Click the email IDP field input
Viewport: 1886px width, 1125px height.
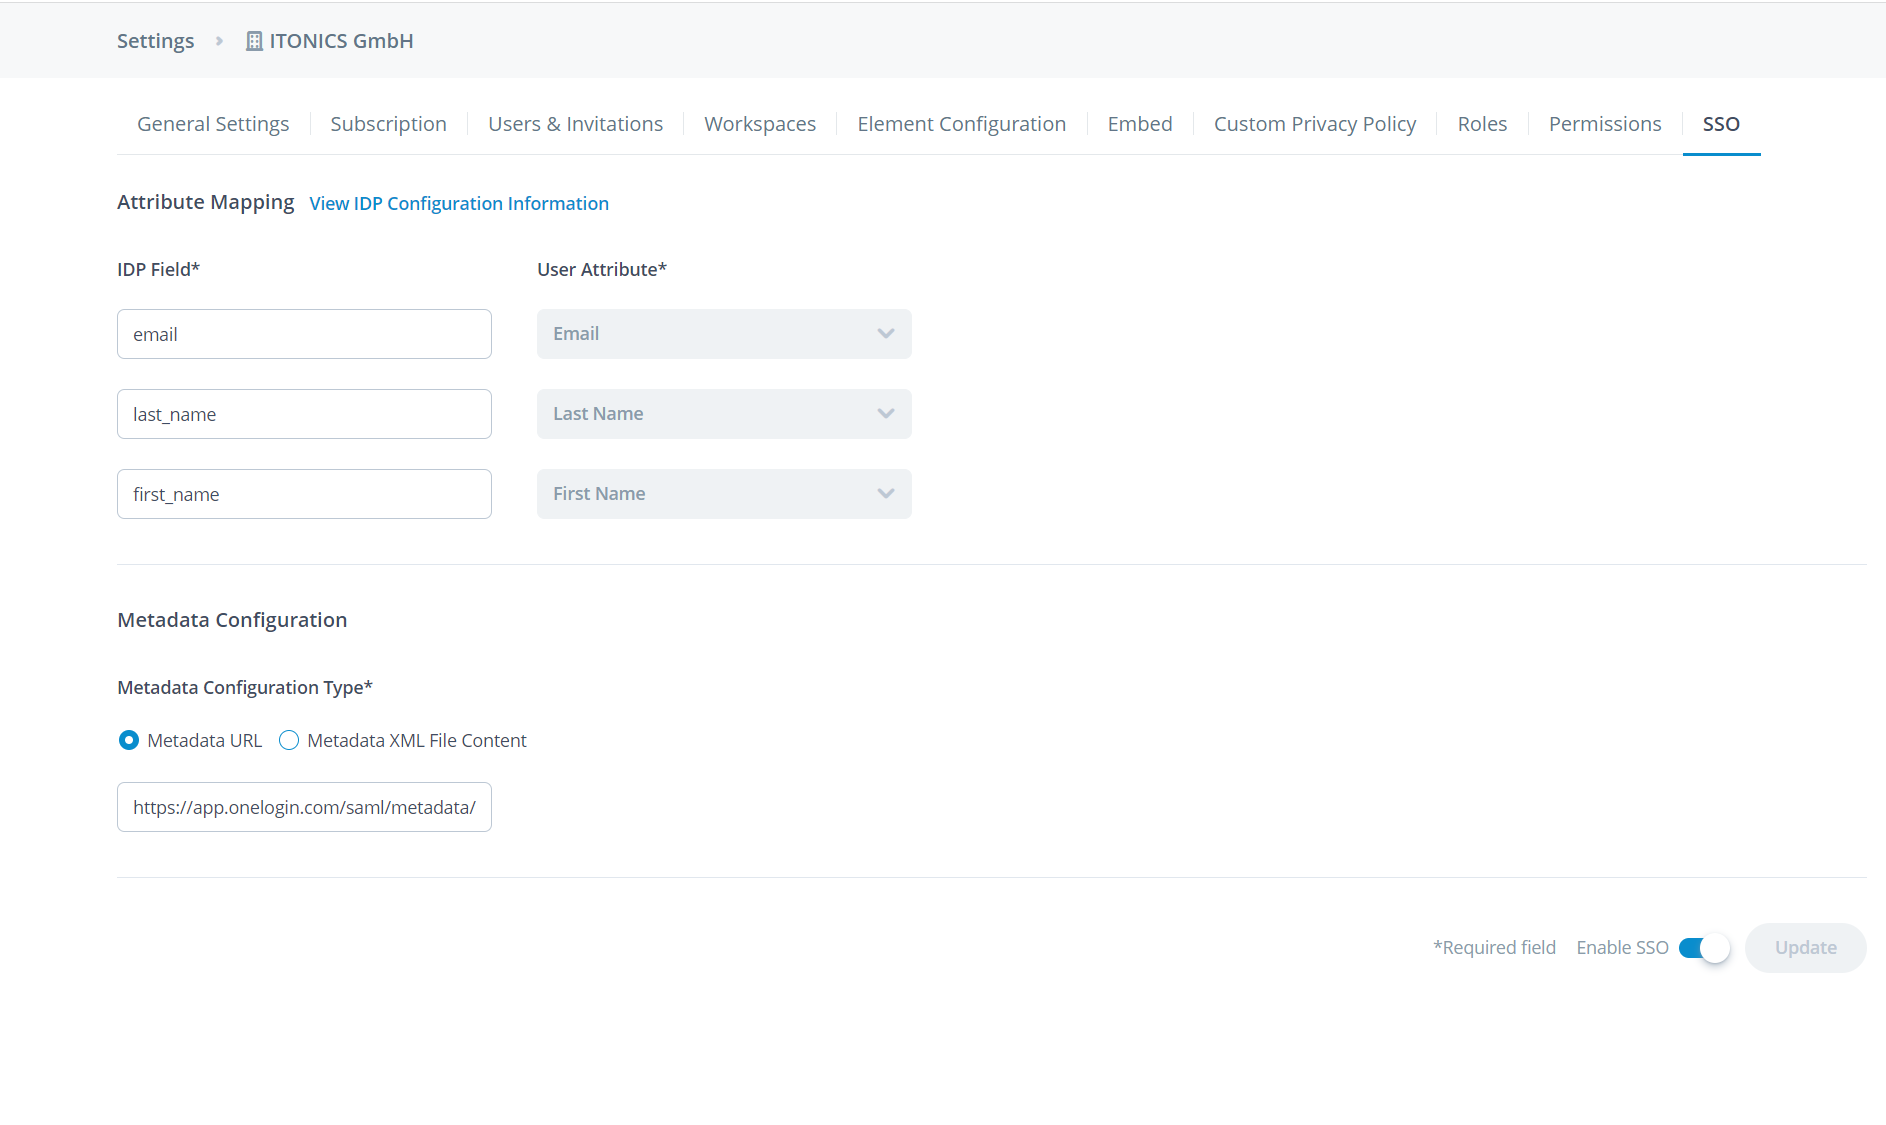[304, 333]
